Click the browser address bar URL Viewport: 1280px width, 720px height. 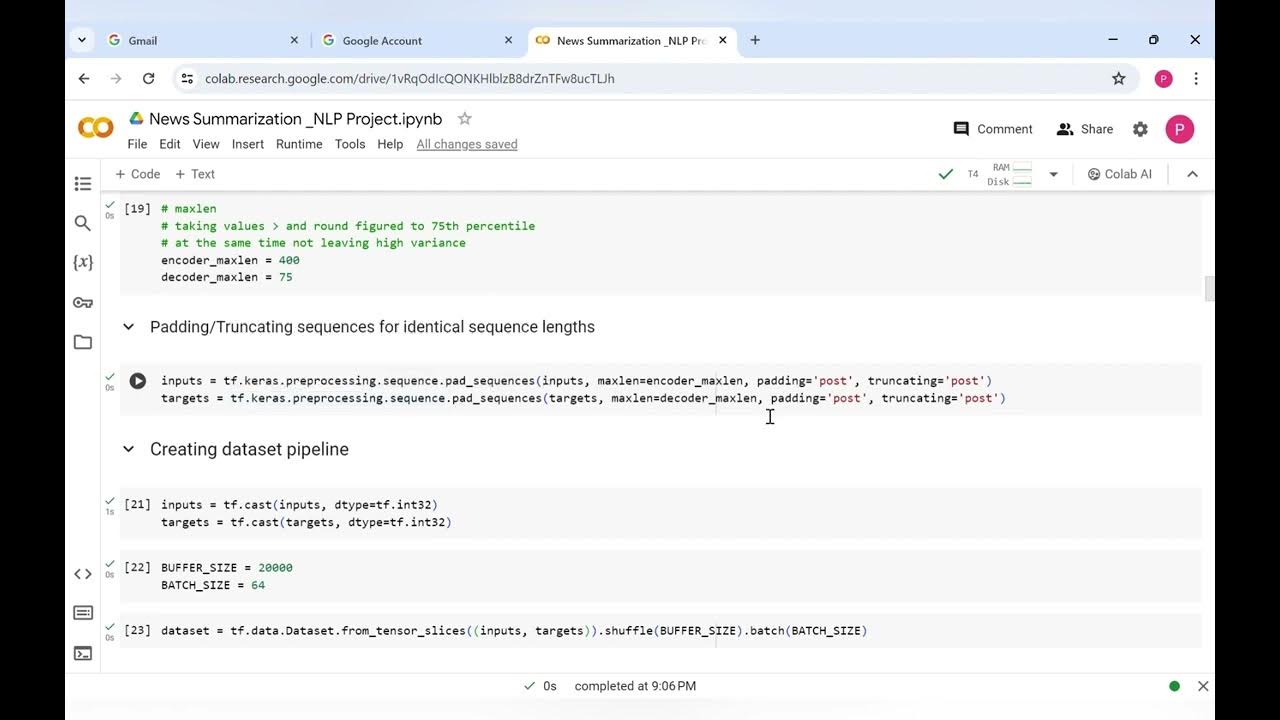[x=410, y=78]
